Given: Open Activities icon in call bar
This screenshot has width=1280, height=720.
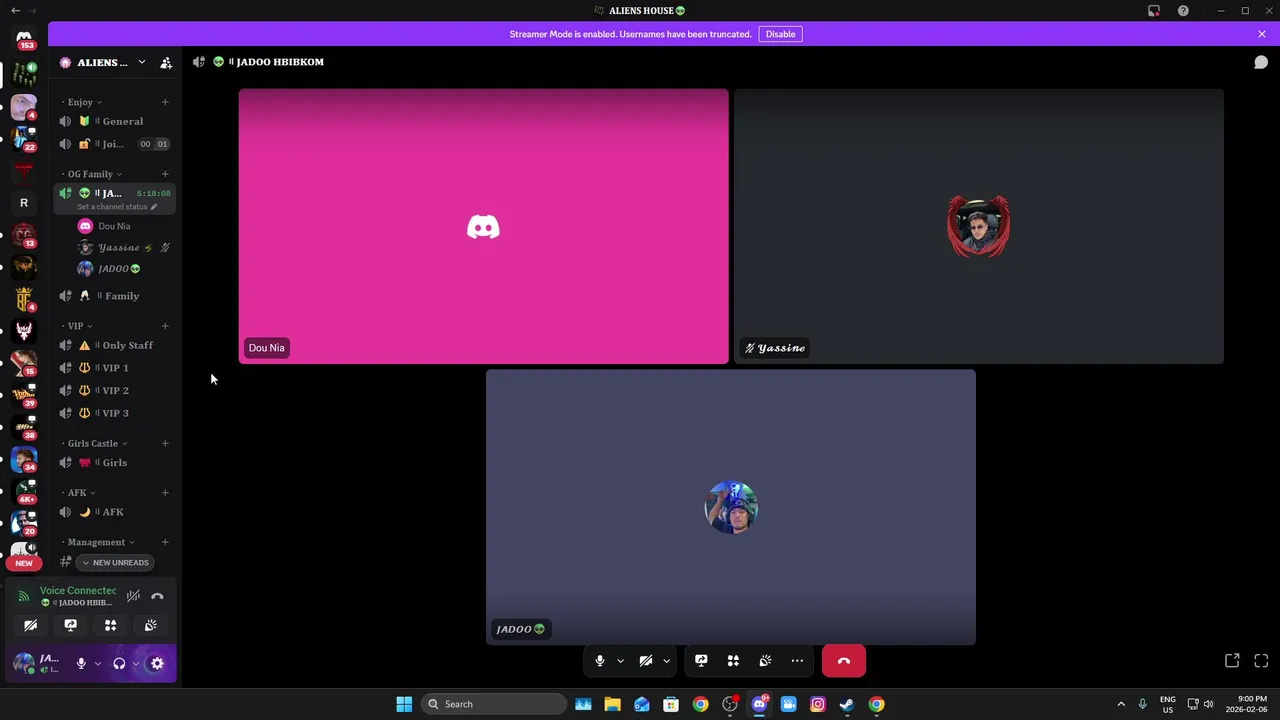Looking at the screenshot, I should (733, 661).
